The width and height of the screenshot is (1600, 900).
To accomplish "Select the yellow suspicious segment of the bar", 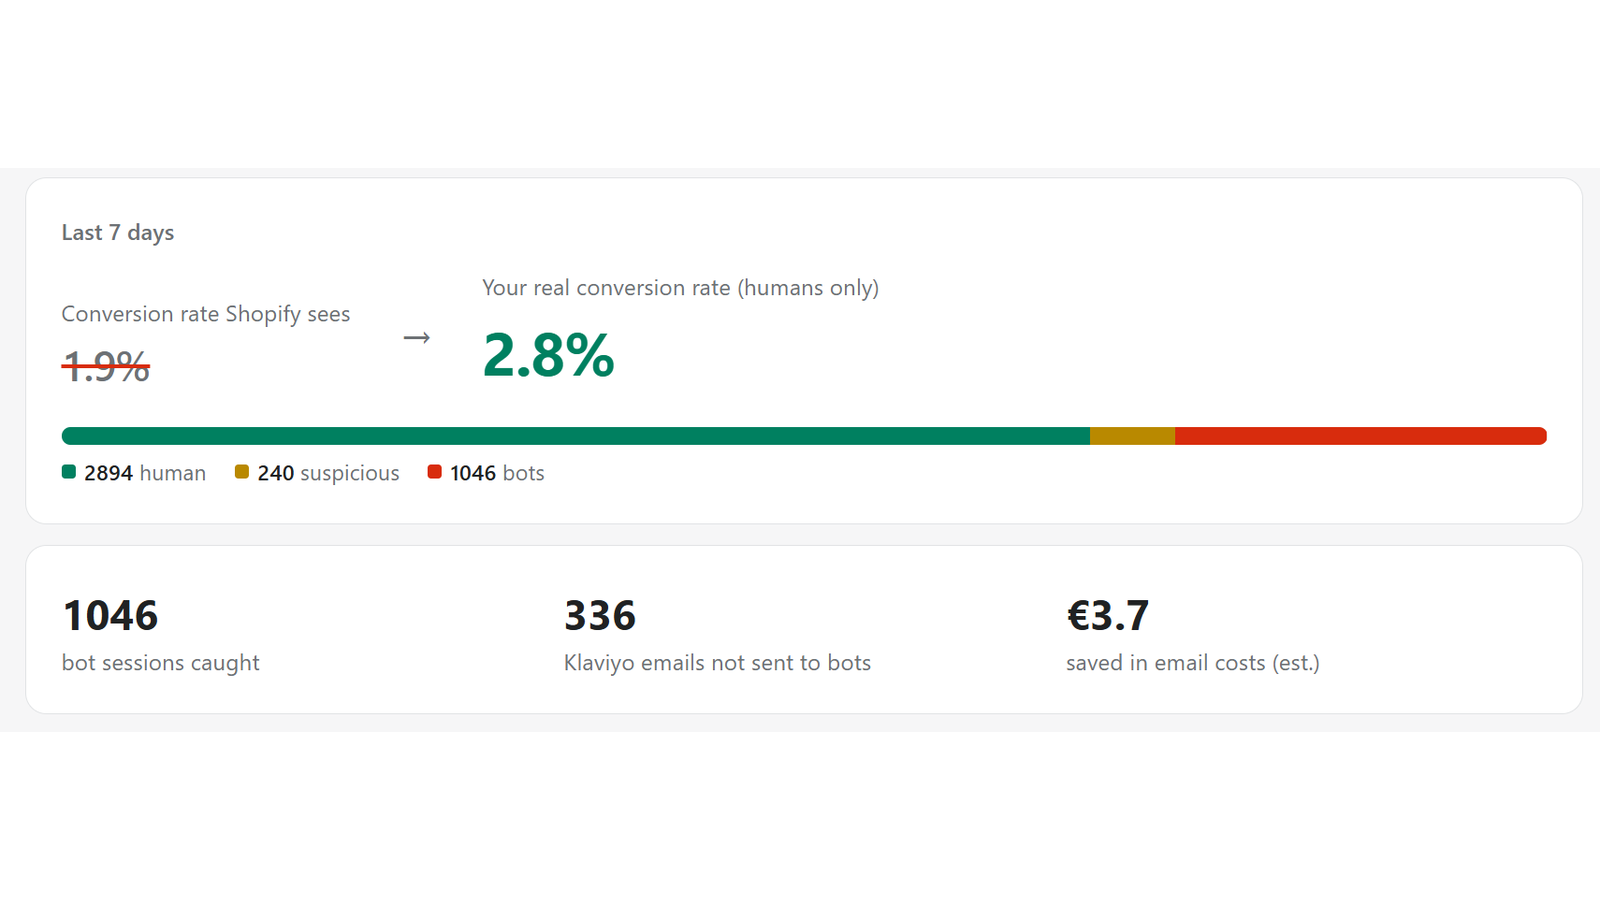I will click(1132, 436).
